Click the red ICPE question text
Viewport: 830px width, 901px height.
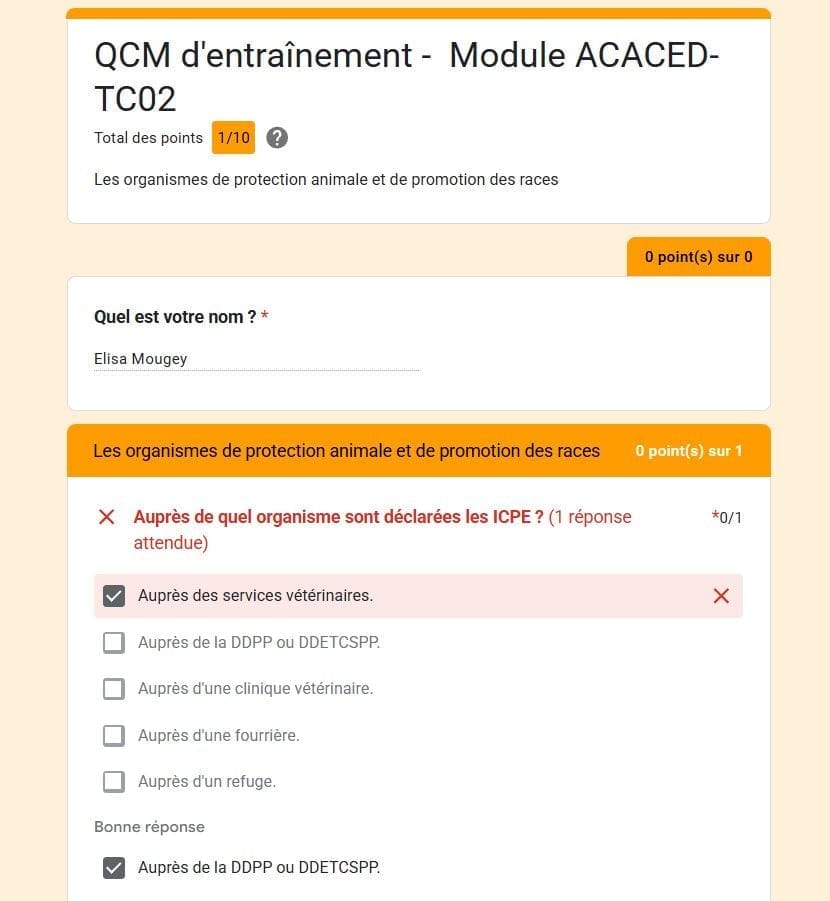click(x=338, y=518)
